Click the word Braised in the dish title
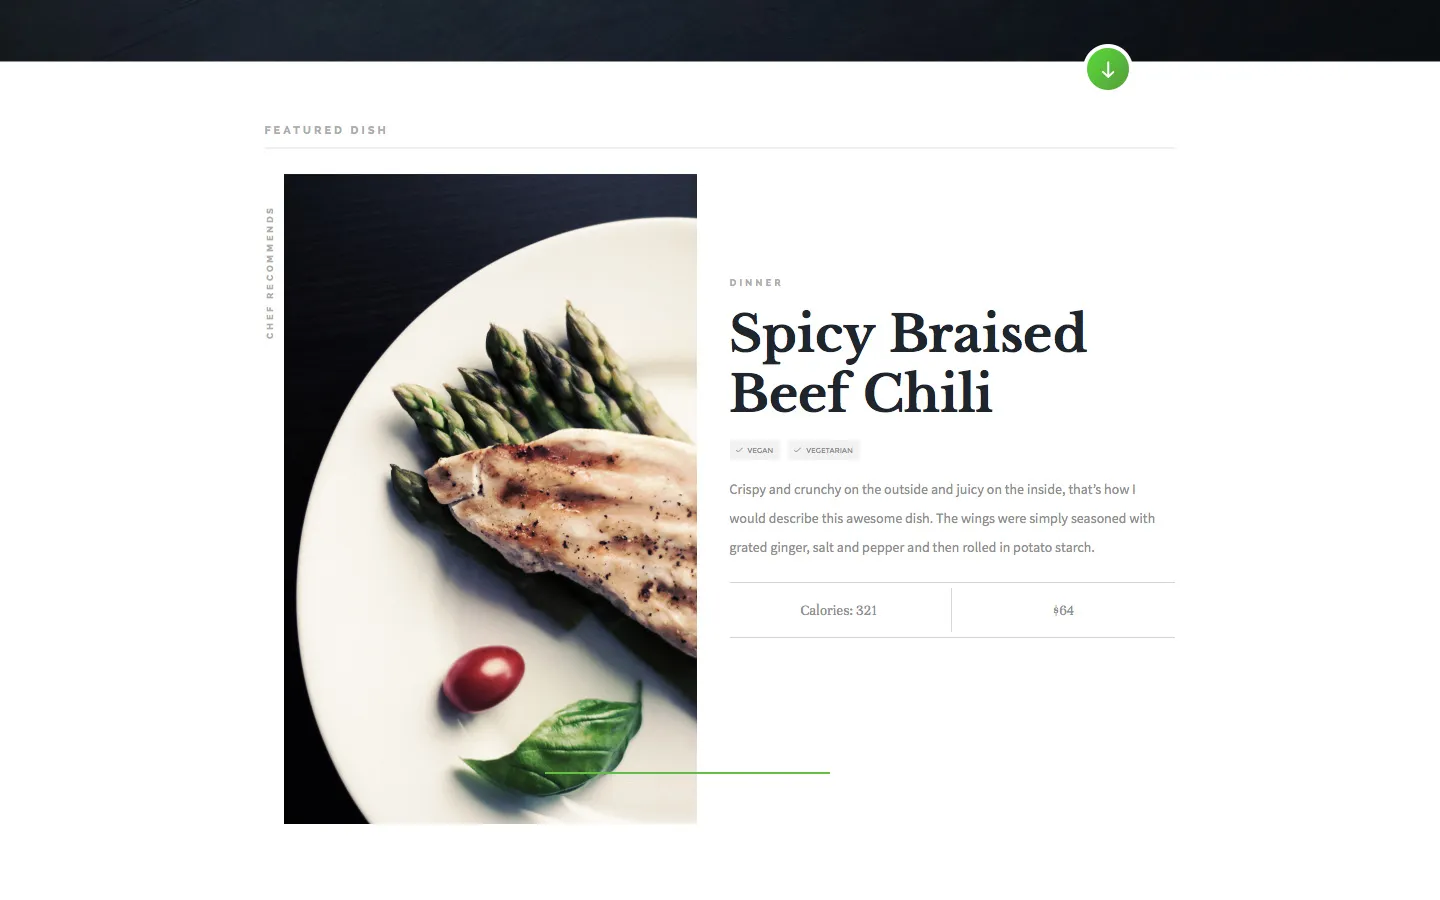The image size is (1440, 900). (987, 333)
